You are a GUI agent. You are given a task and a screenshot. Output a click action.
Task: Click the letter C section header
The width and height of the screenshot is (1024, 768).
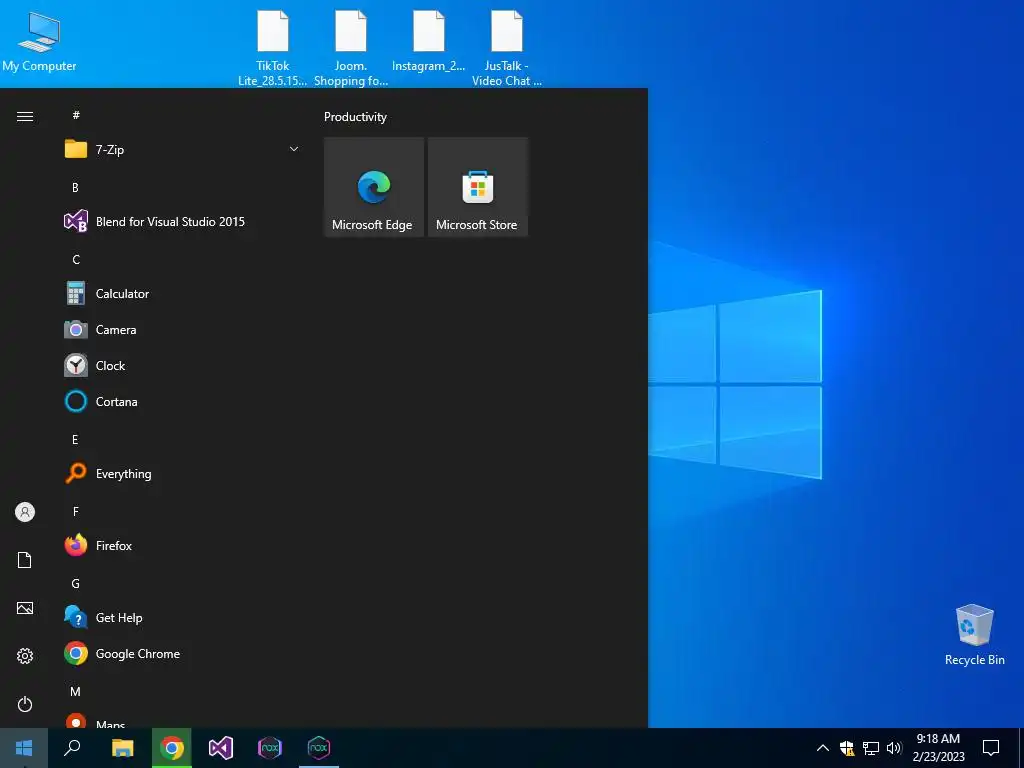coord(76,259)
